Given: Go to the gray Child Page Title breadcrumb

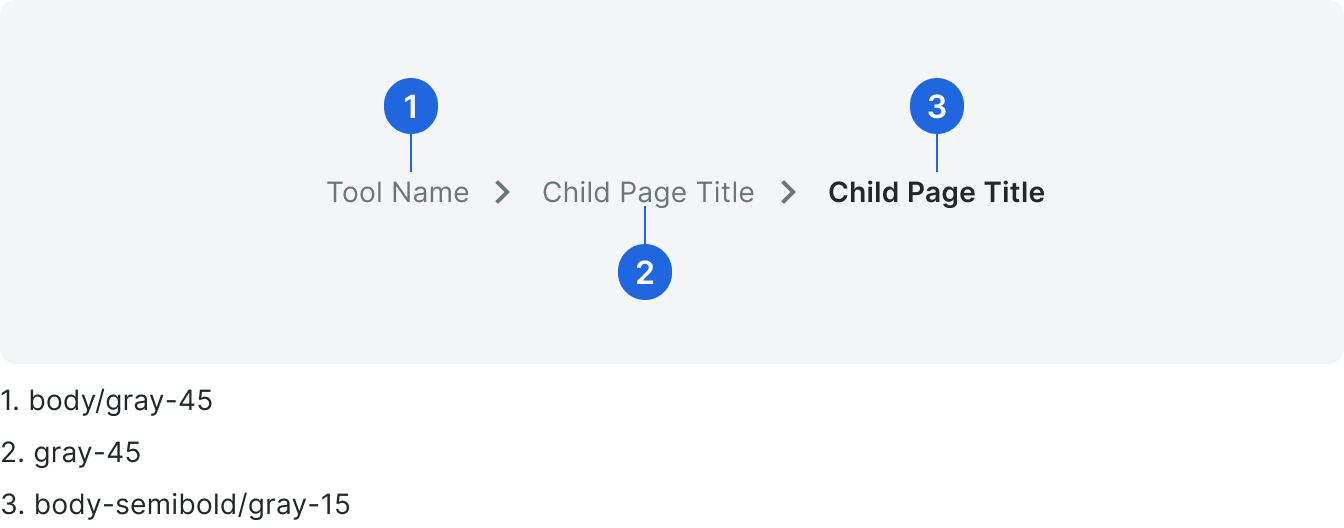Looking at the screenshot, I should tap(648, 192).
